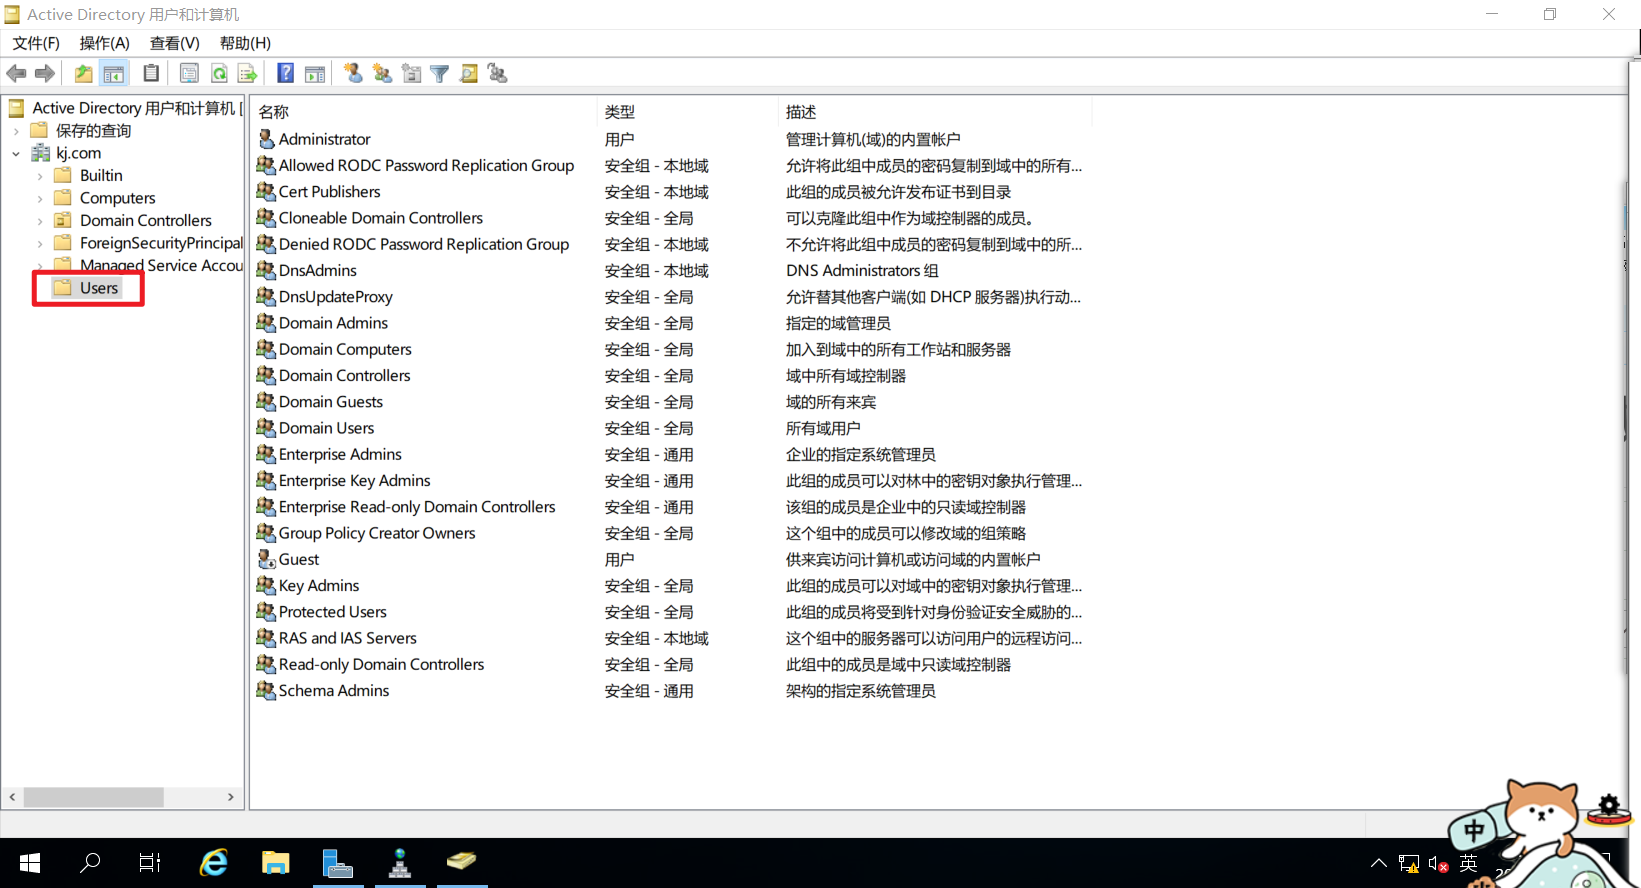Create a new user with toolbar icon

tap(353, 73)
